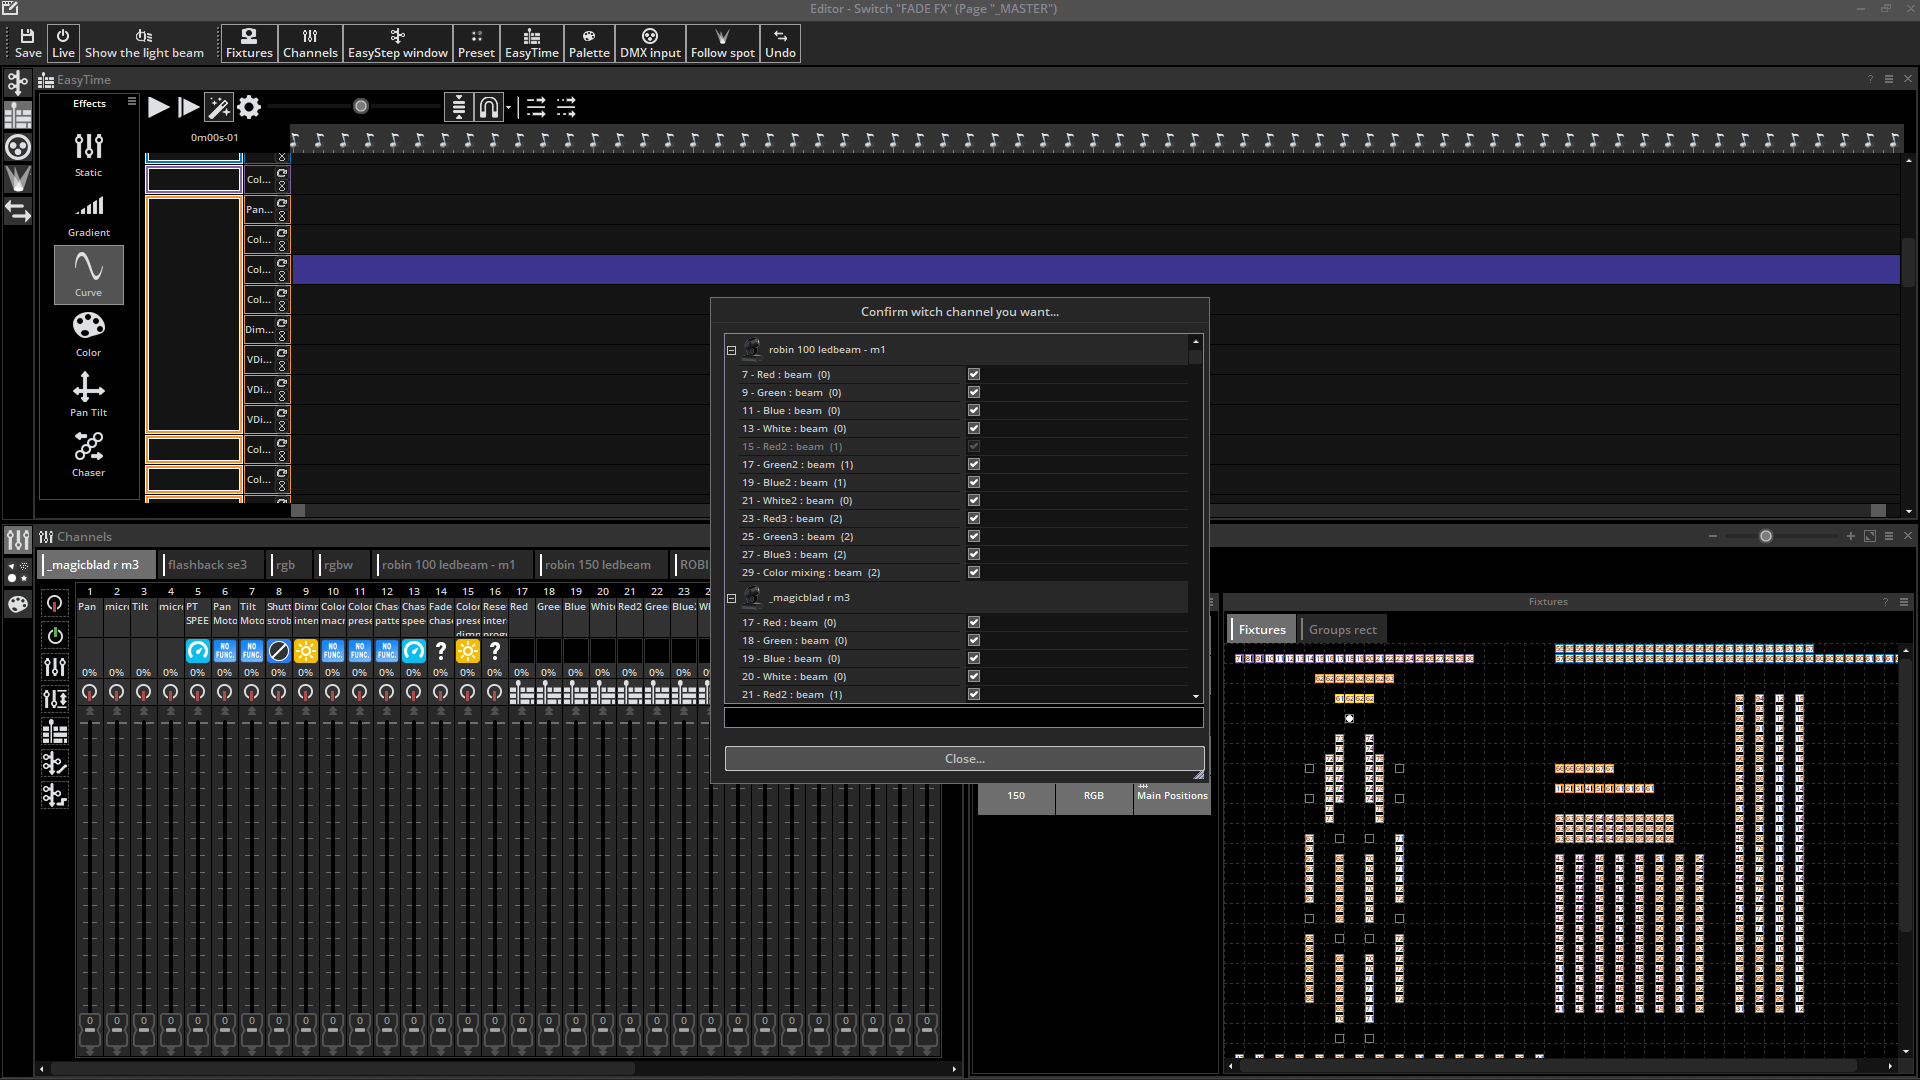Select the Curve effect tool
This screenshot has height=1080, width=1920.
pyautogui.click(x=88, y=273)
